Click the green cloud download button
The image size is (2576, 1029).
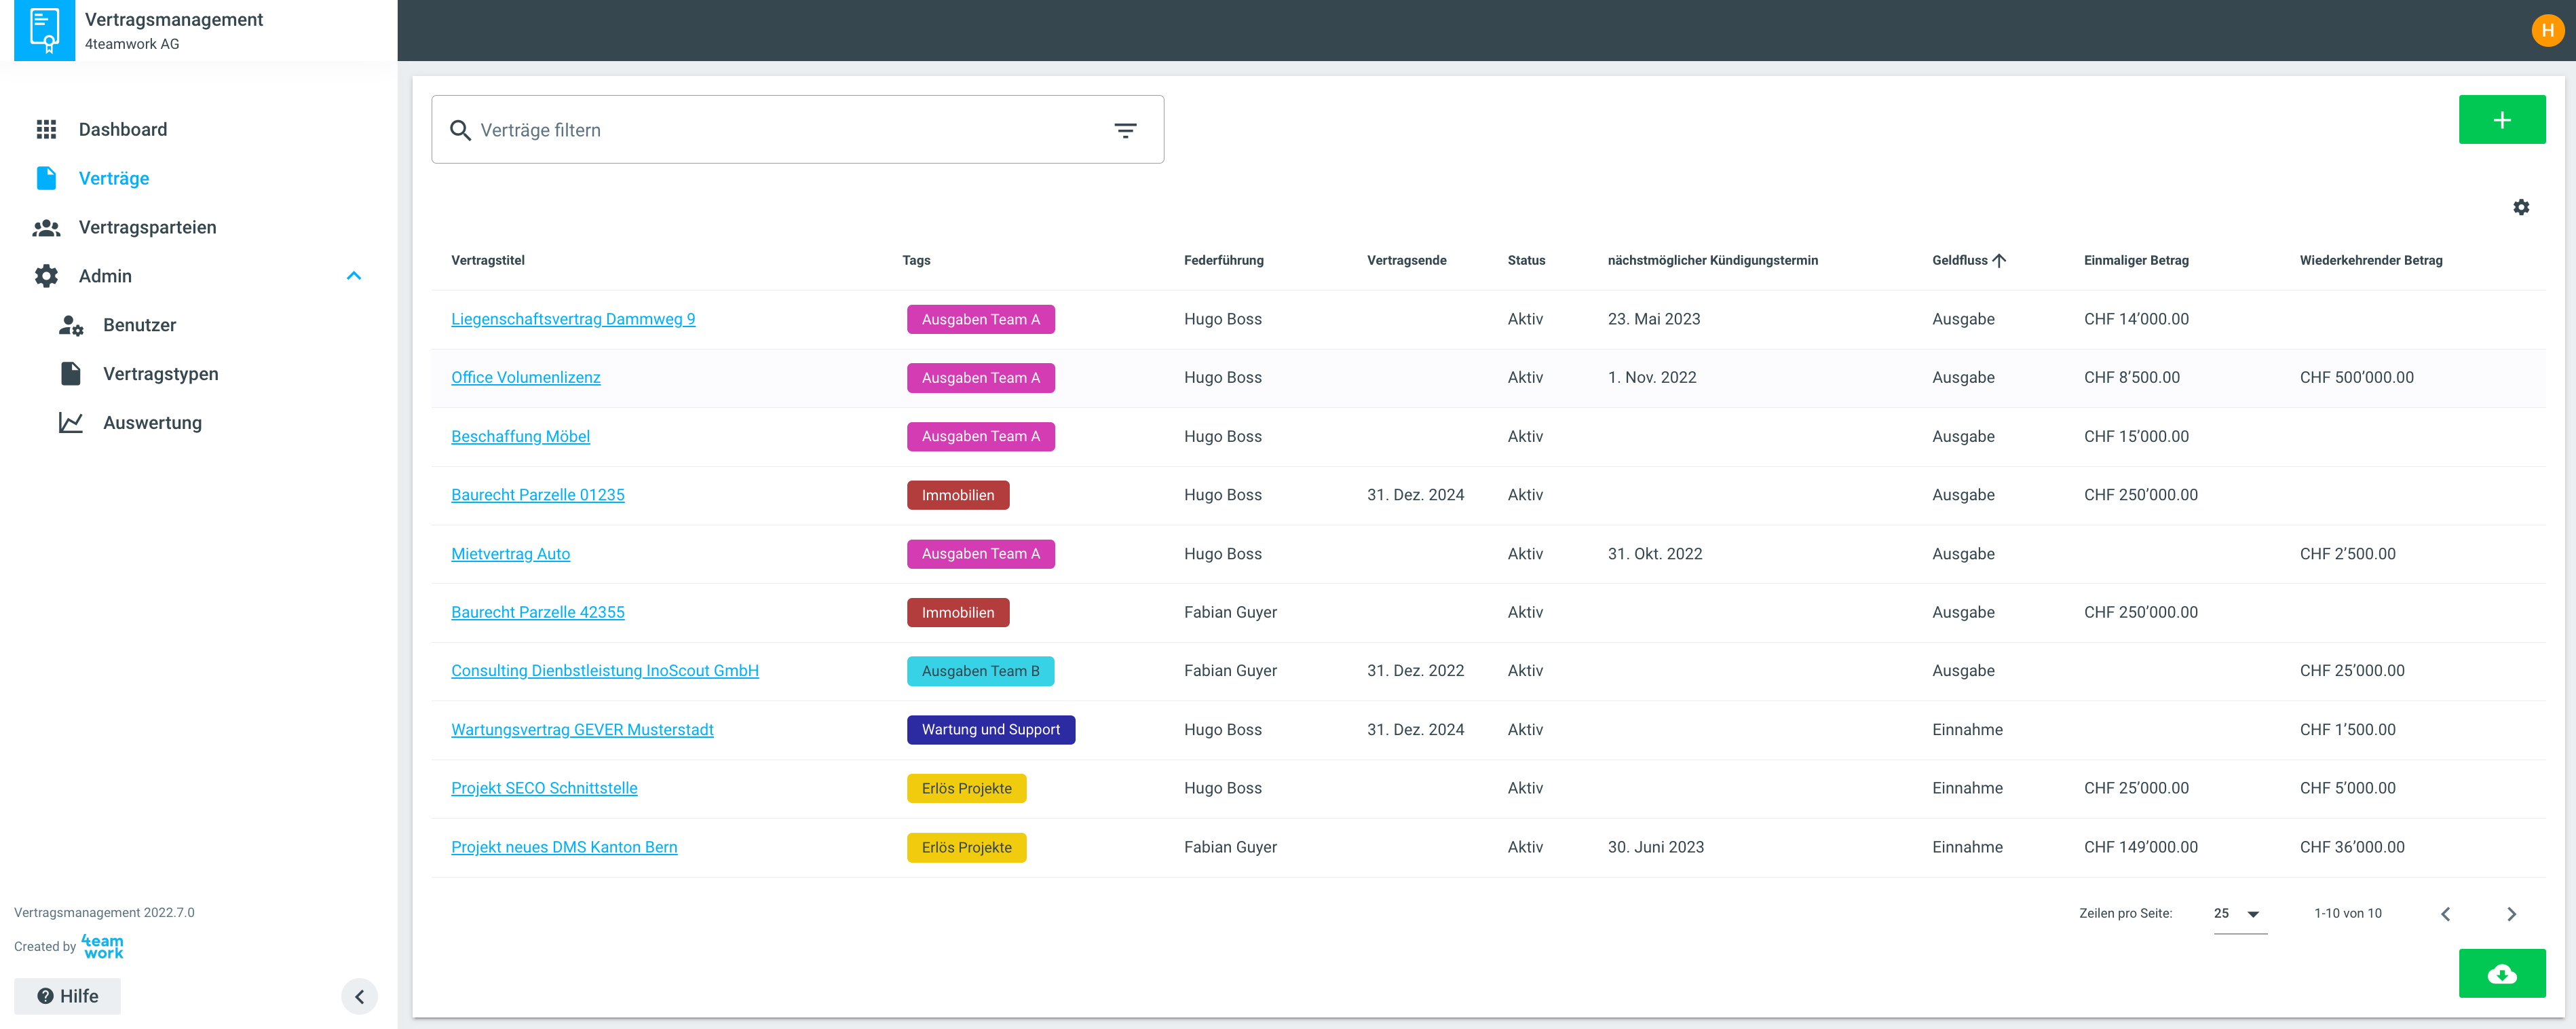(x=2501, y=973)
